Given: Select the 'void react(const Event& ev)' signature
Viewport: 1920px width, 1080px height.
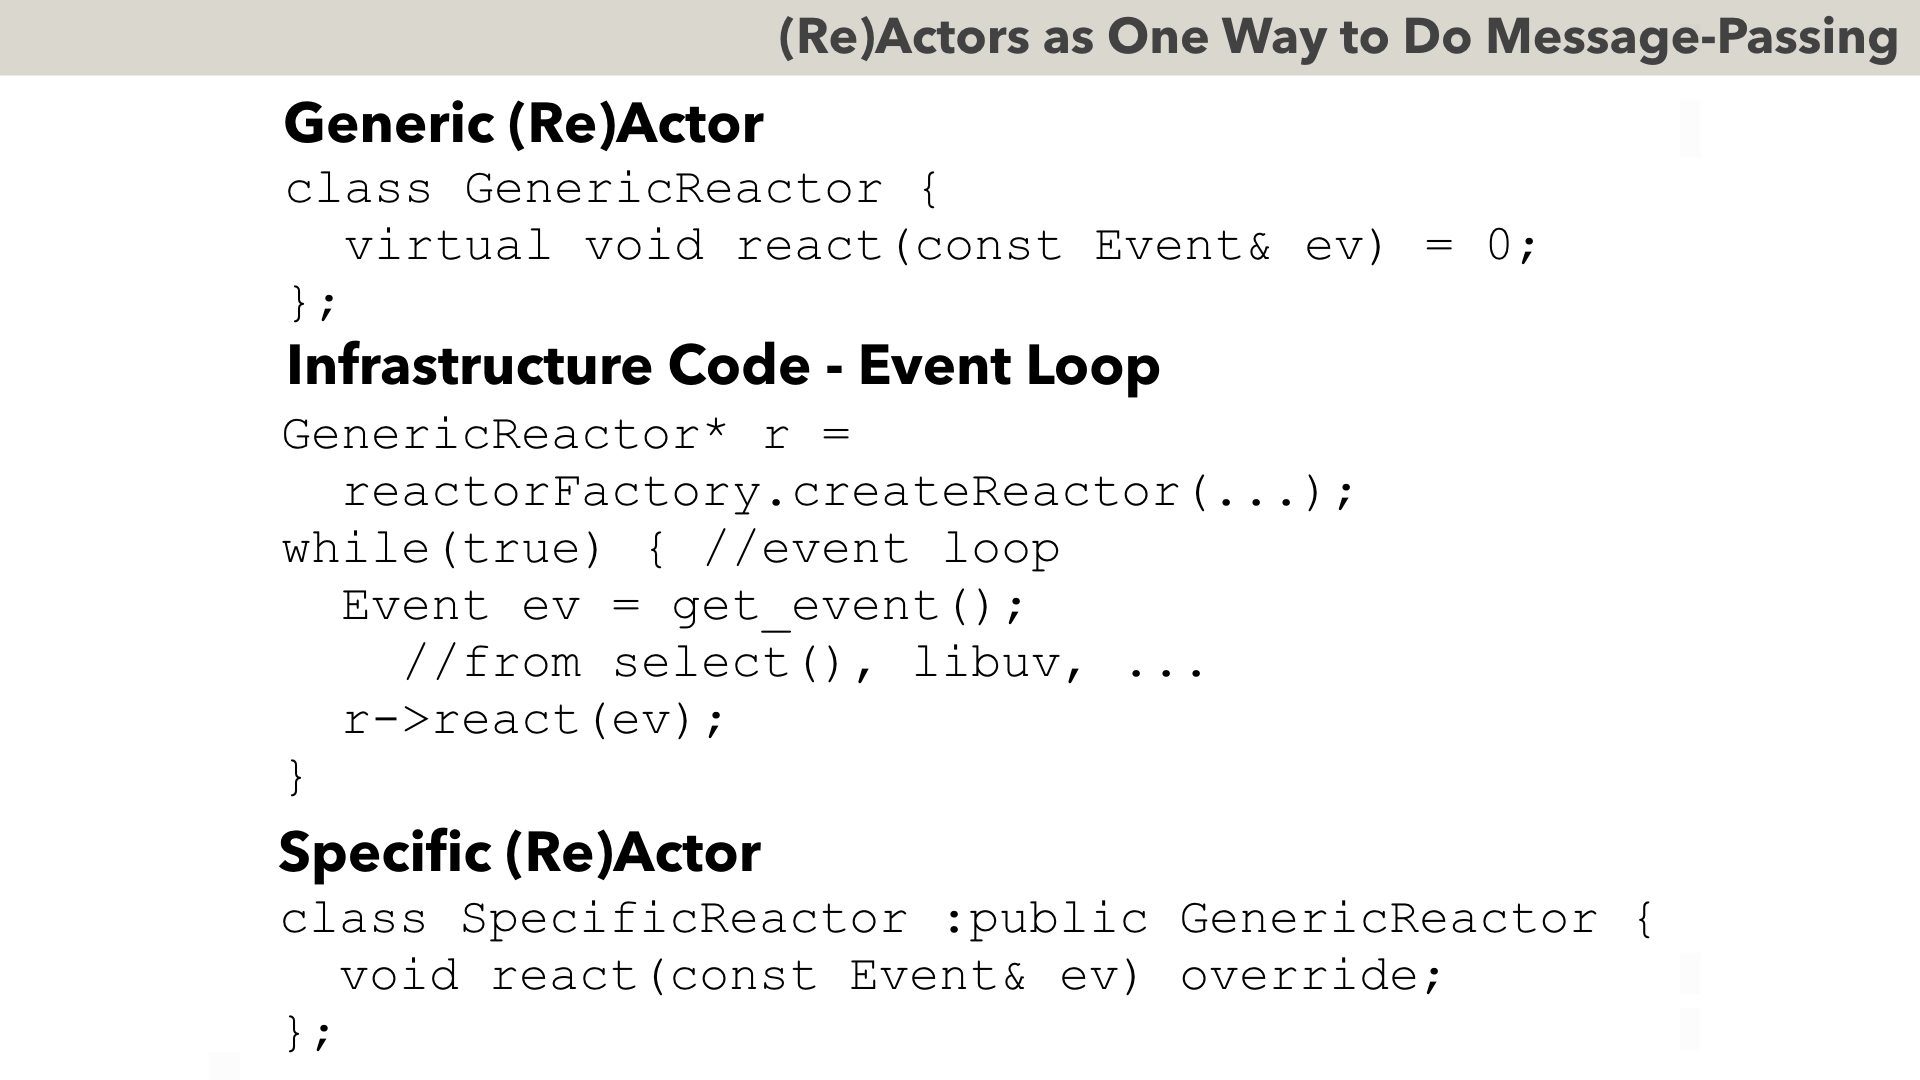Looking at the screenshot, I should [740, 976].
